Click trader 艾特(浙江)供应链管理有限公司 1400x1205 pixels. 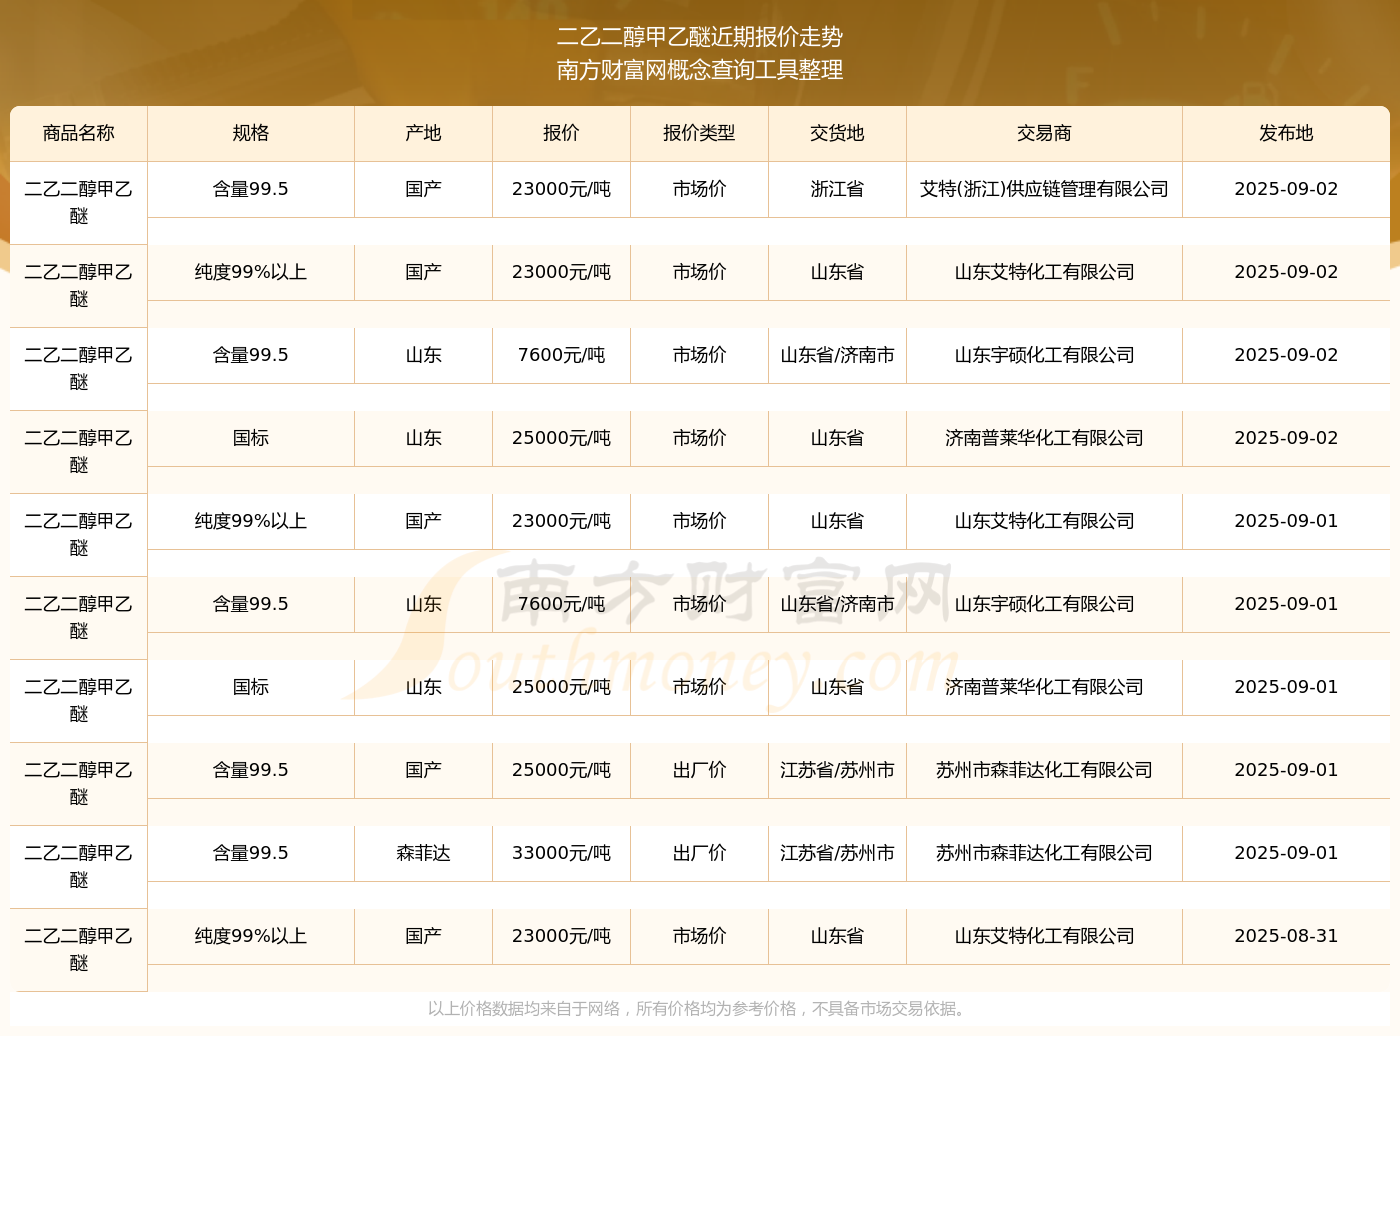(x=1044, y=189)
